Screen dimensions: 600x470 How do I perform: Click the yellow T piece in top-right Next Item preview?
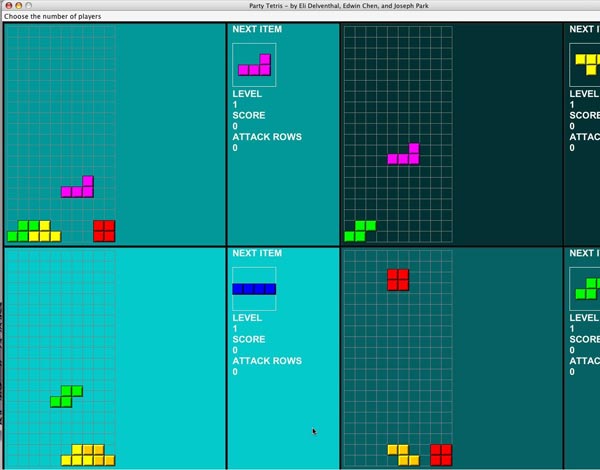(588, 64)
